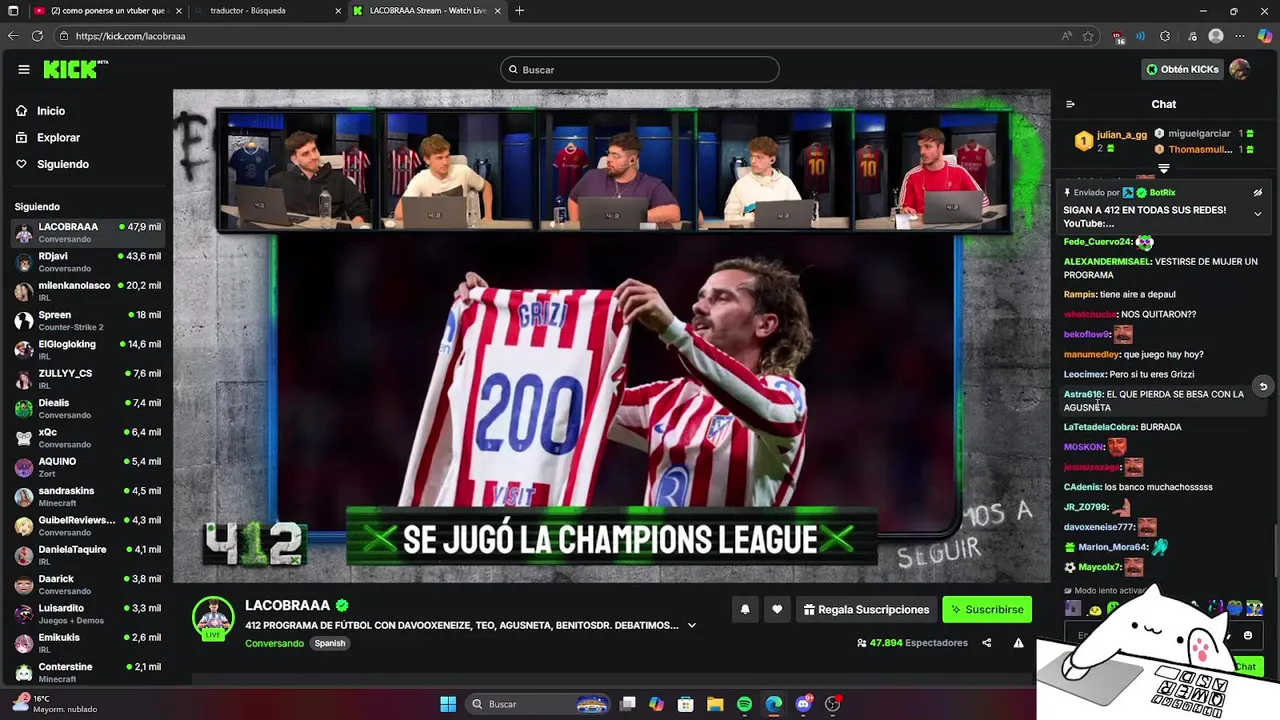The width and height of the screenshot is (1280, 720).
Task: Open Copilot icon in Edge toolbar
Action: [x=1265, y=36]
